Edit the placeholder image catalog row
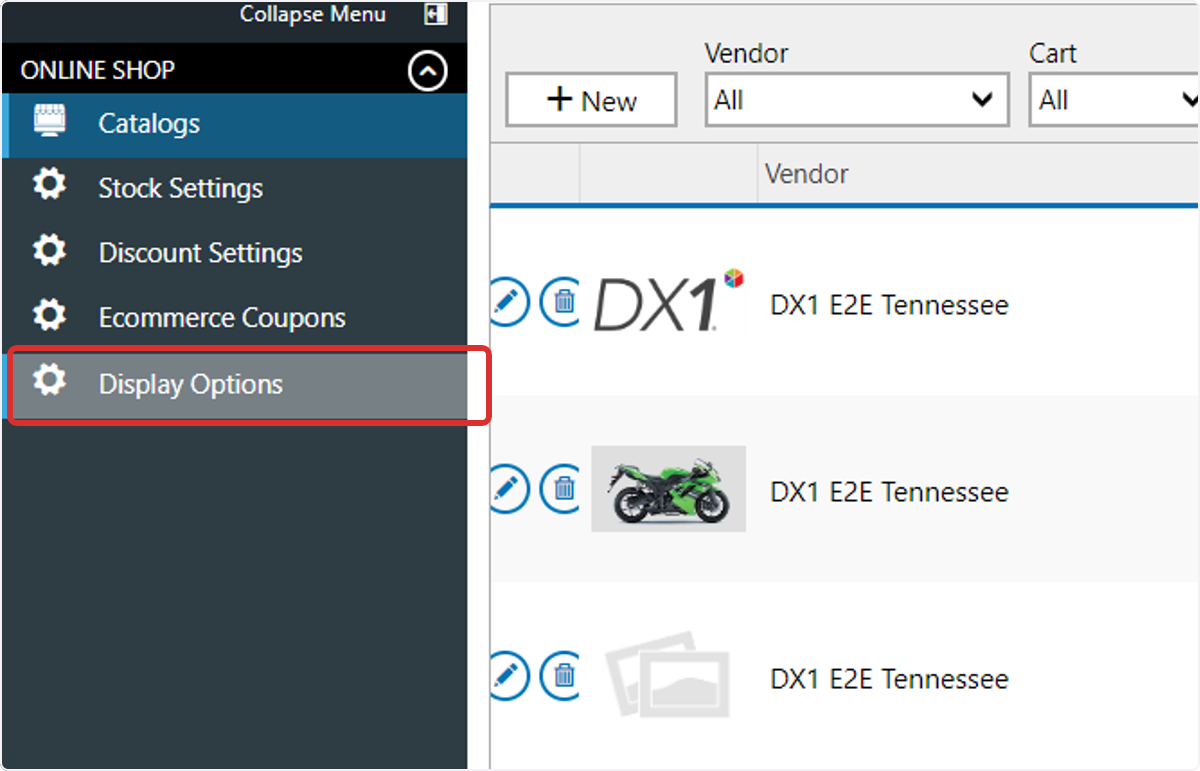This screenshot has width=1200, height=771. [510, 675]
